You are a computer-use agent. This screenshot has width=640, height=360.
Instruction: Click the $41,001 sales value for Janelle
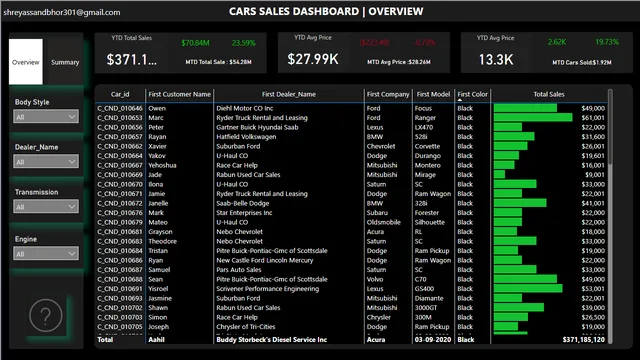click(593, 203)
